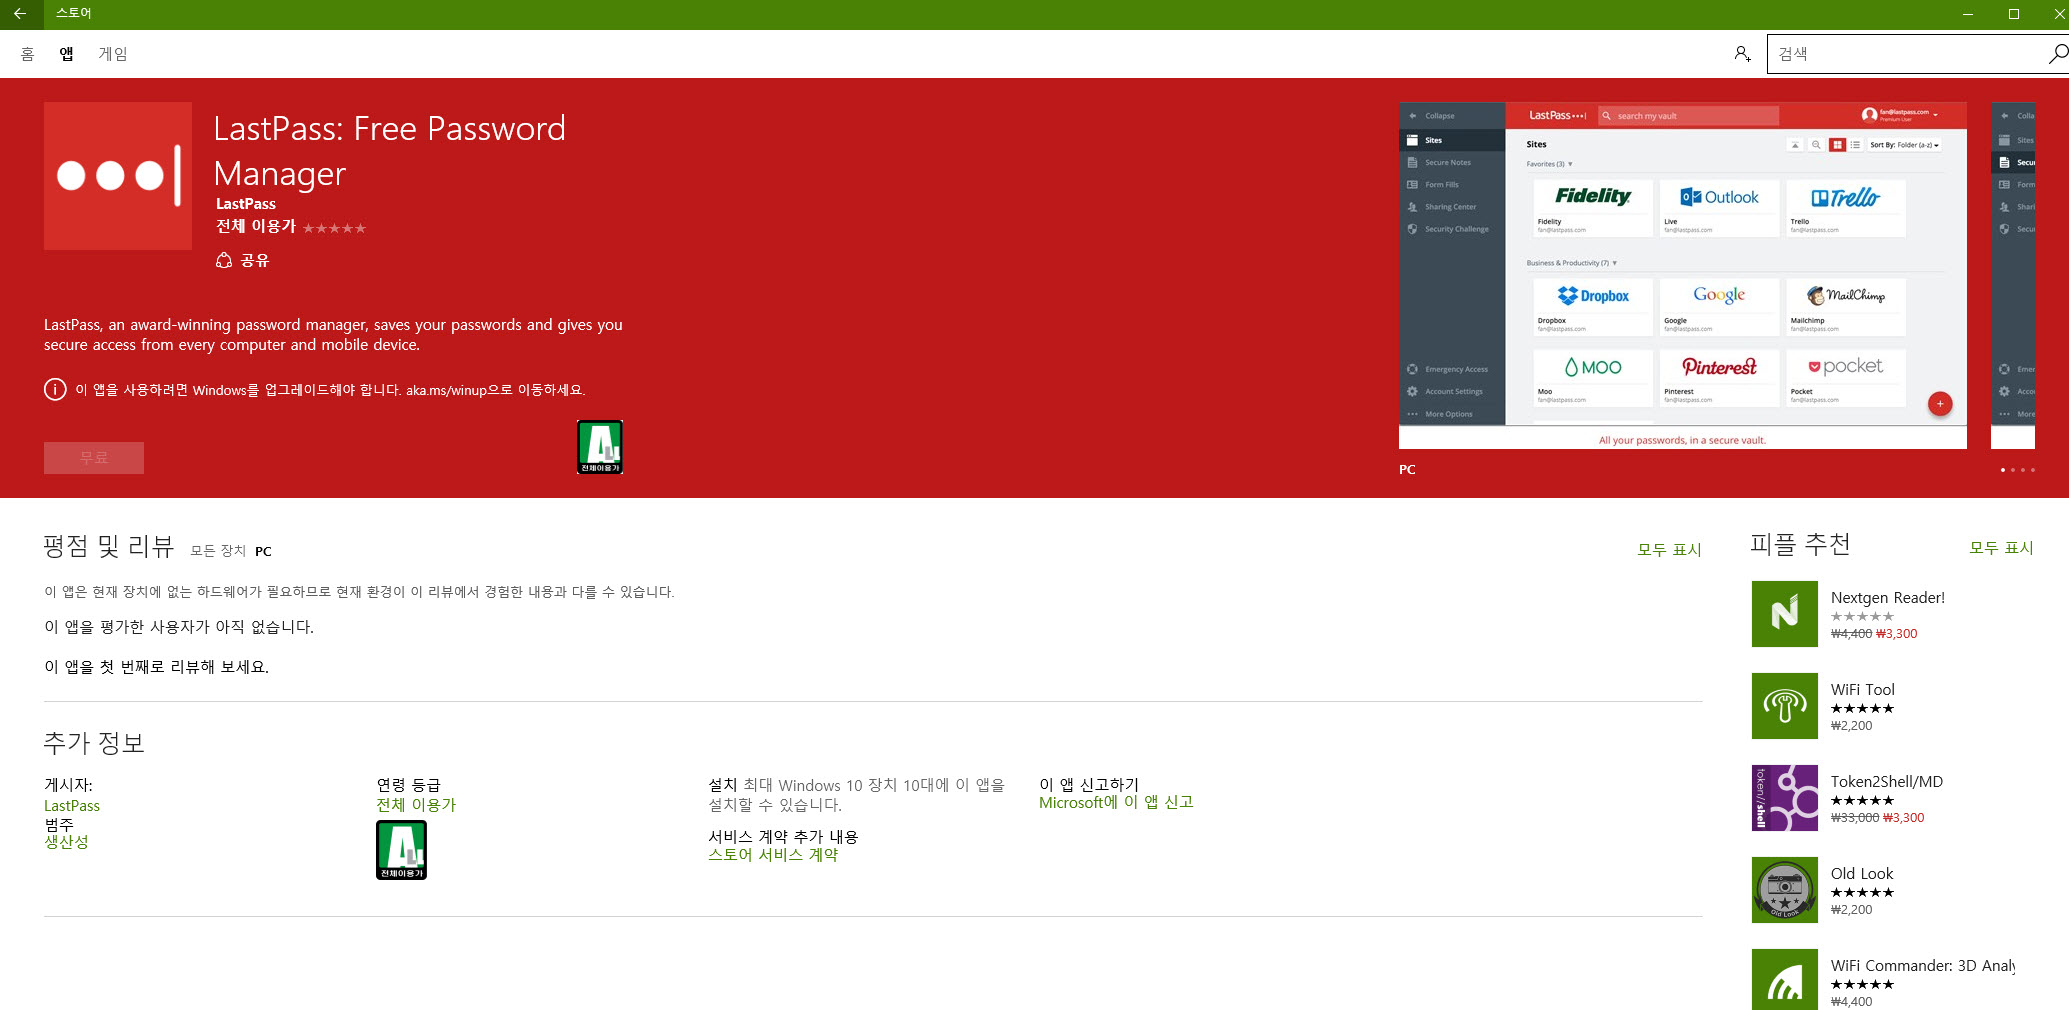Open the Token2Shell/MD app icon
Image resolution: width=2069 pixels, height=1010 pixels.
coord(1785,798)
